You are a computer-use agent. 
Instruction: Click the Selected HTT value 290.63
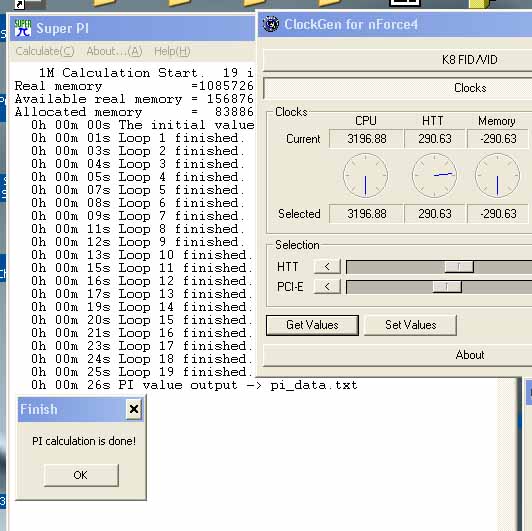435,214
